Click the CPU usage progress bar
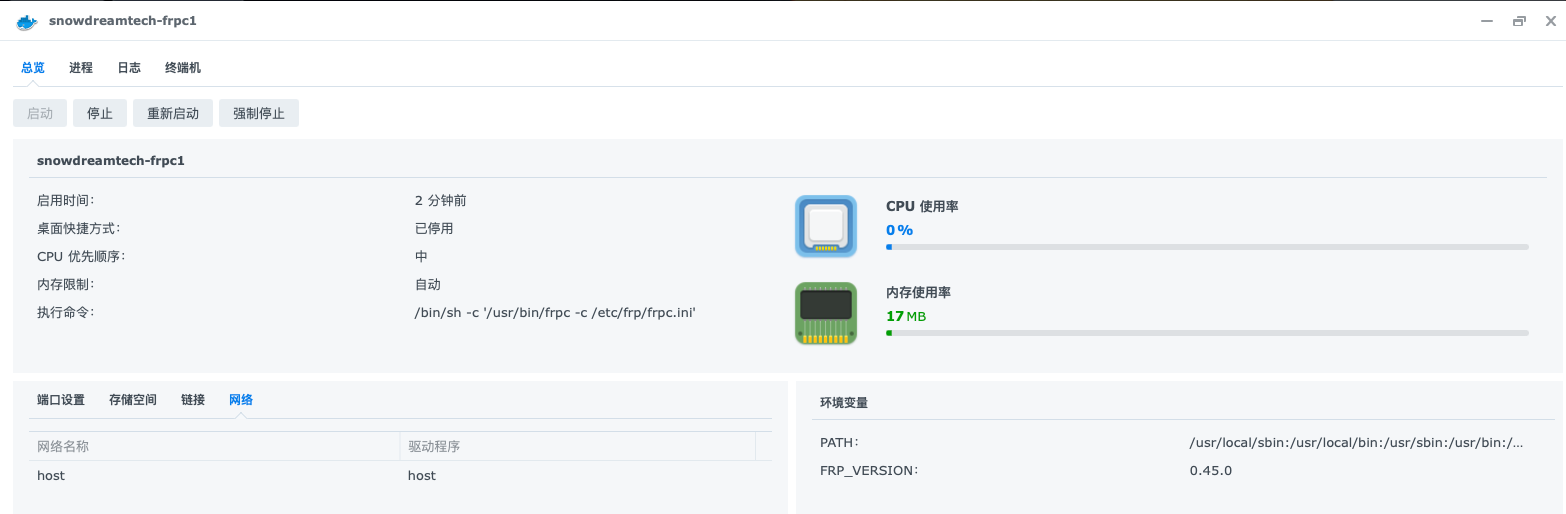 click(1207, 247)
